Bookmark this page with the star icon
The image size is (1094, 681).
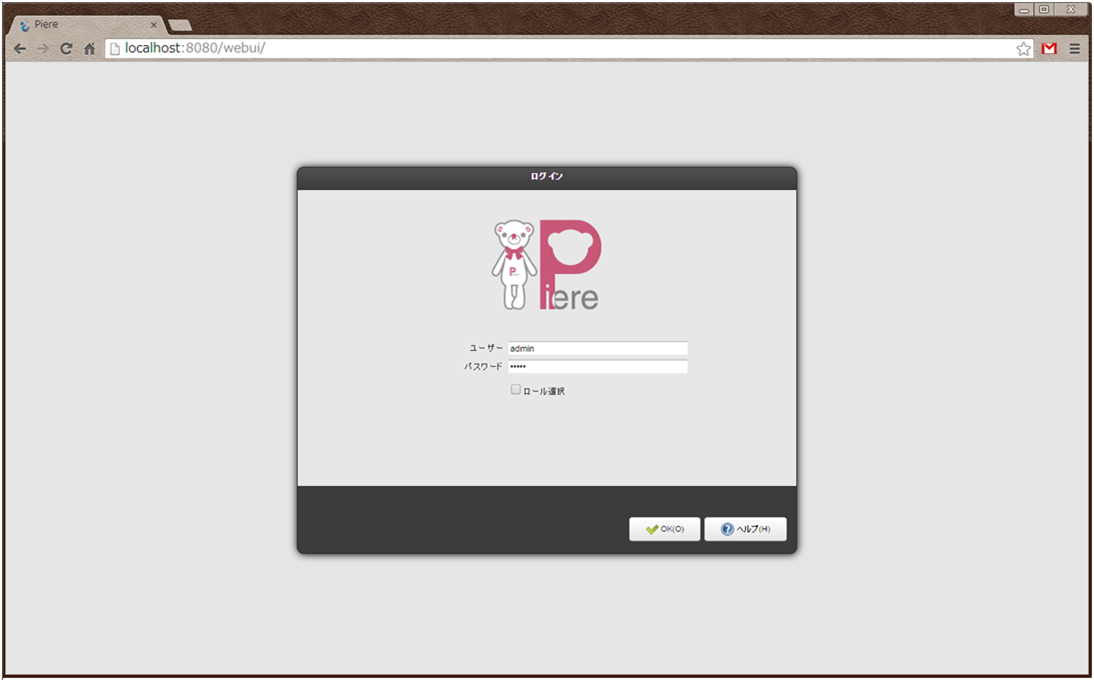point(1024,49)
